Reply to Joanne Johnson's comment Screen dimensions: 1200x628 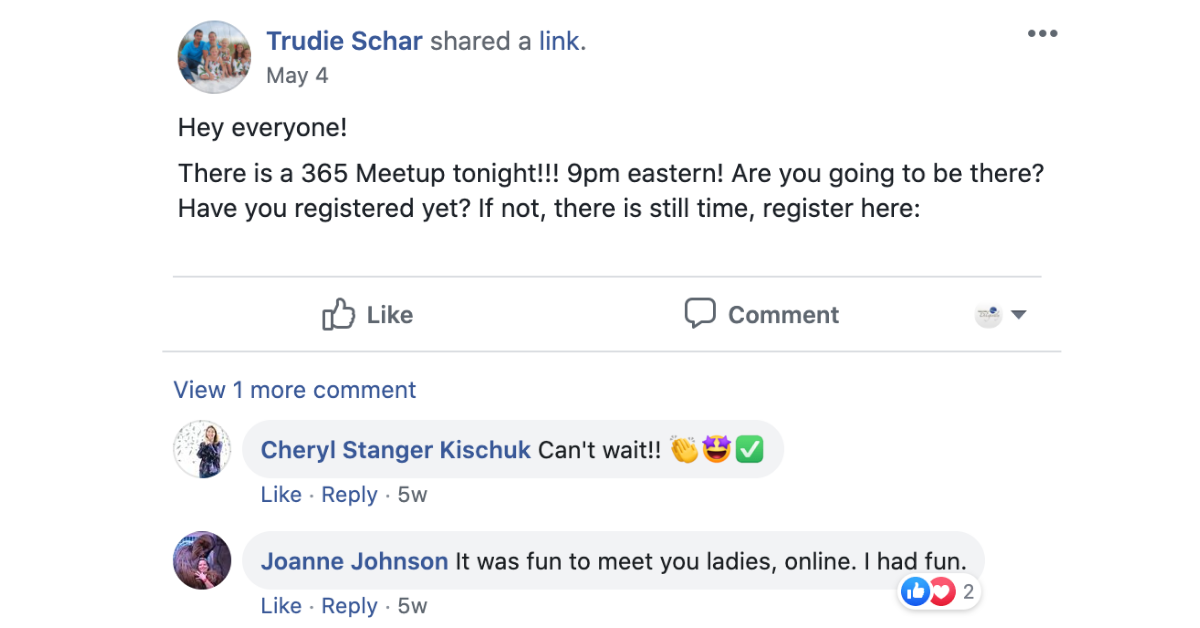coord(349,606)
